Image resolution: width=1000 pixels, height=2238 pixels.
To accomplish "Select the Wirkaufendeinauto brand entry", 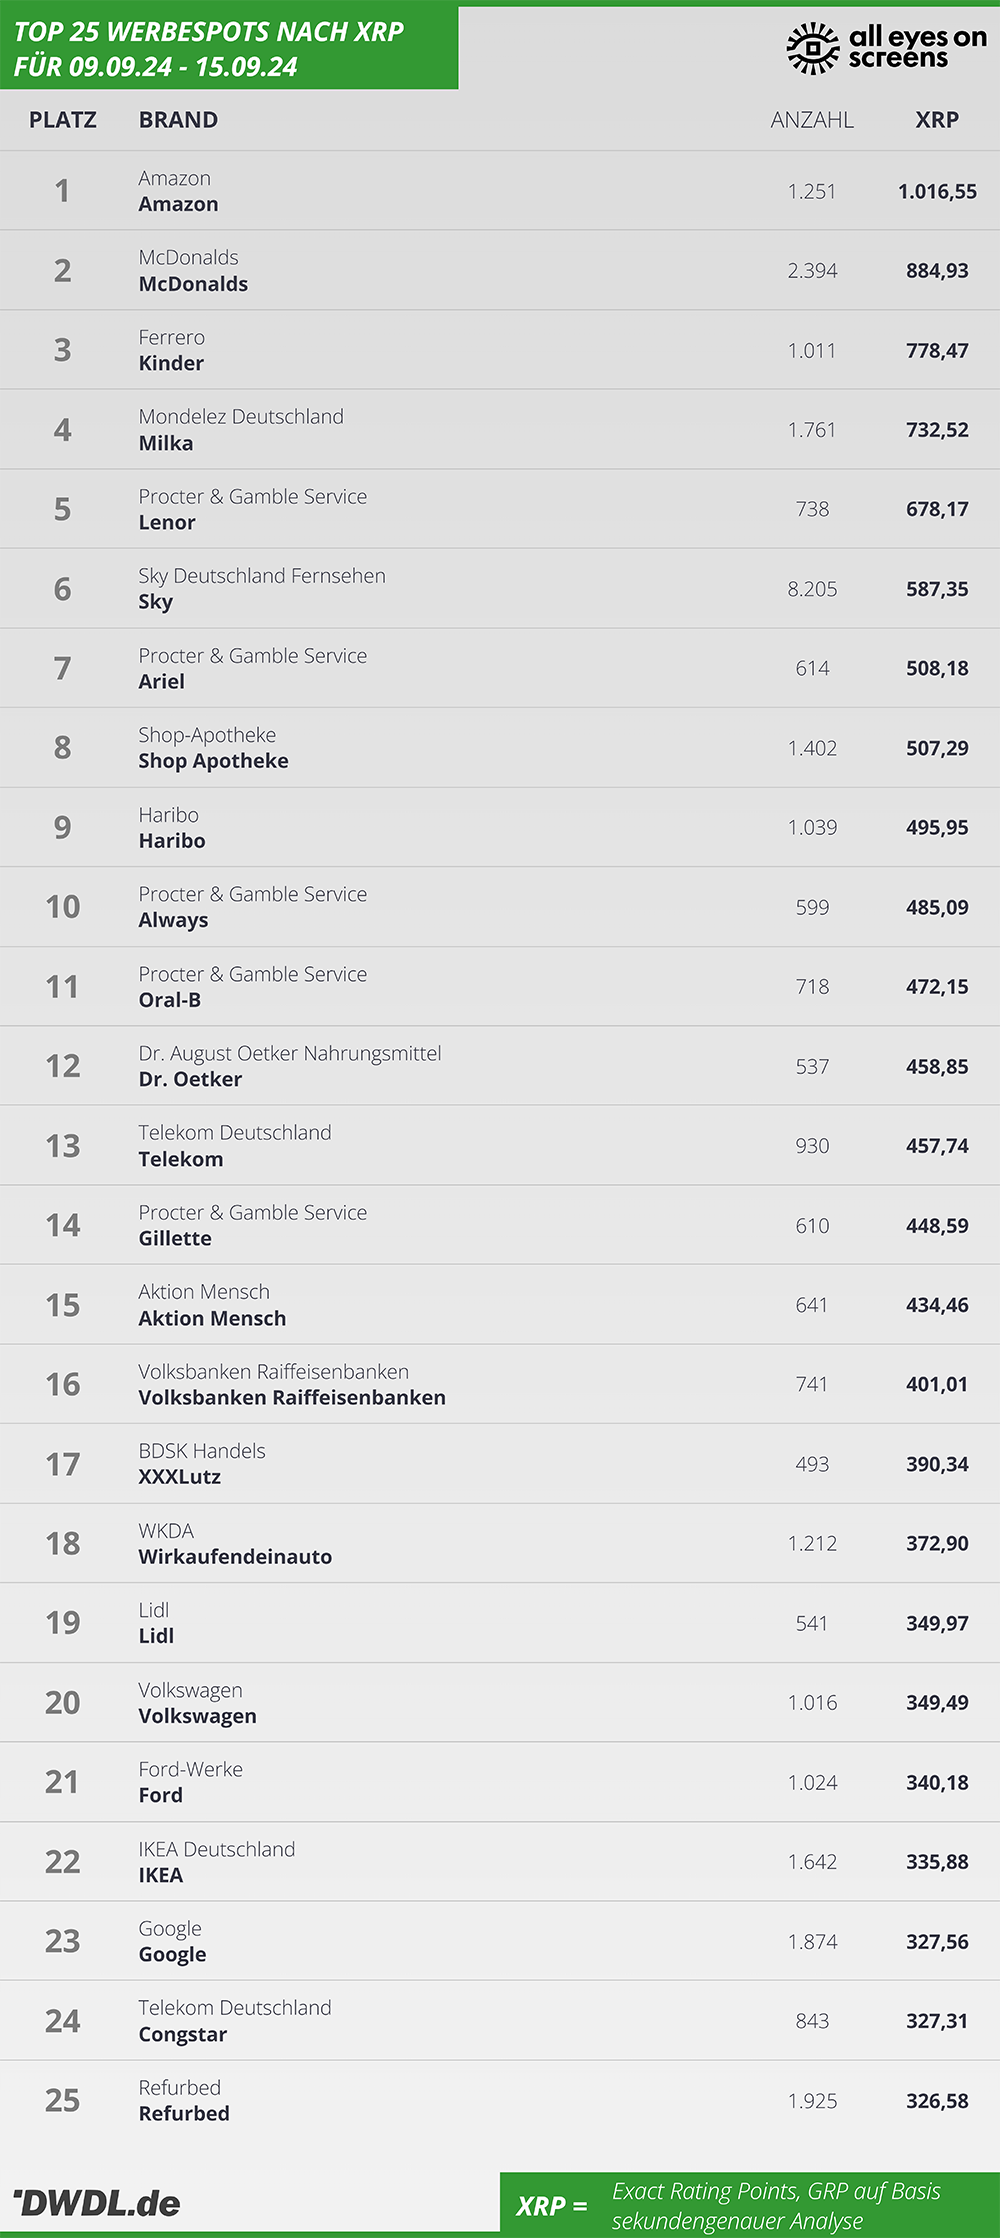I will coord(235,1556).
